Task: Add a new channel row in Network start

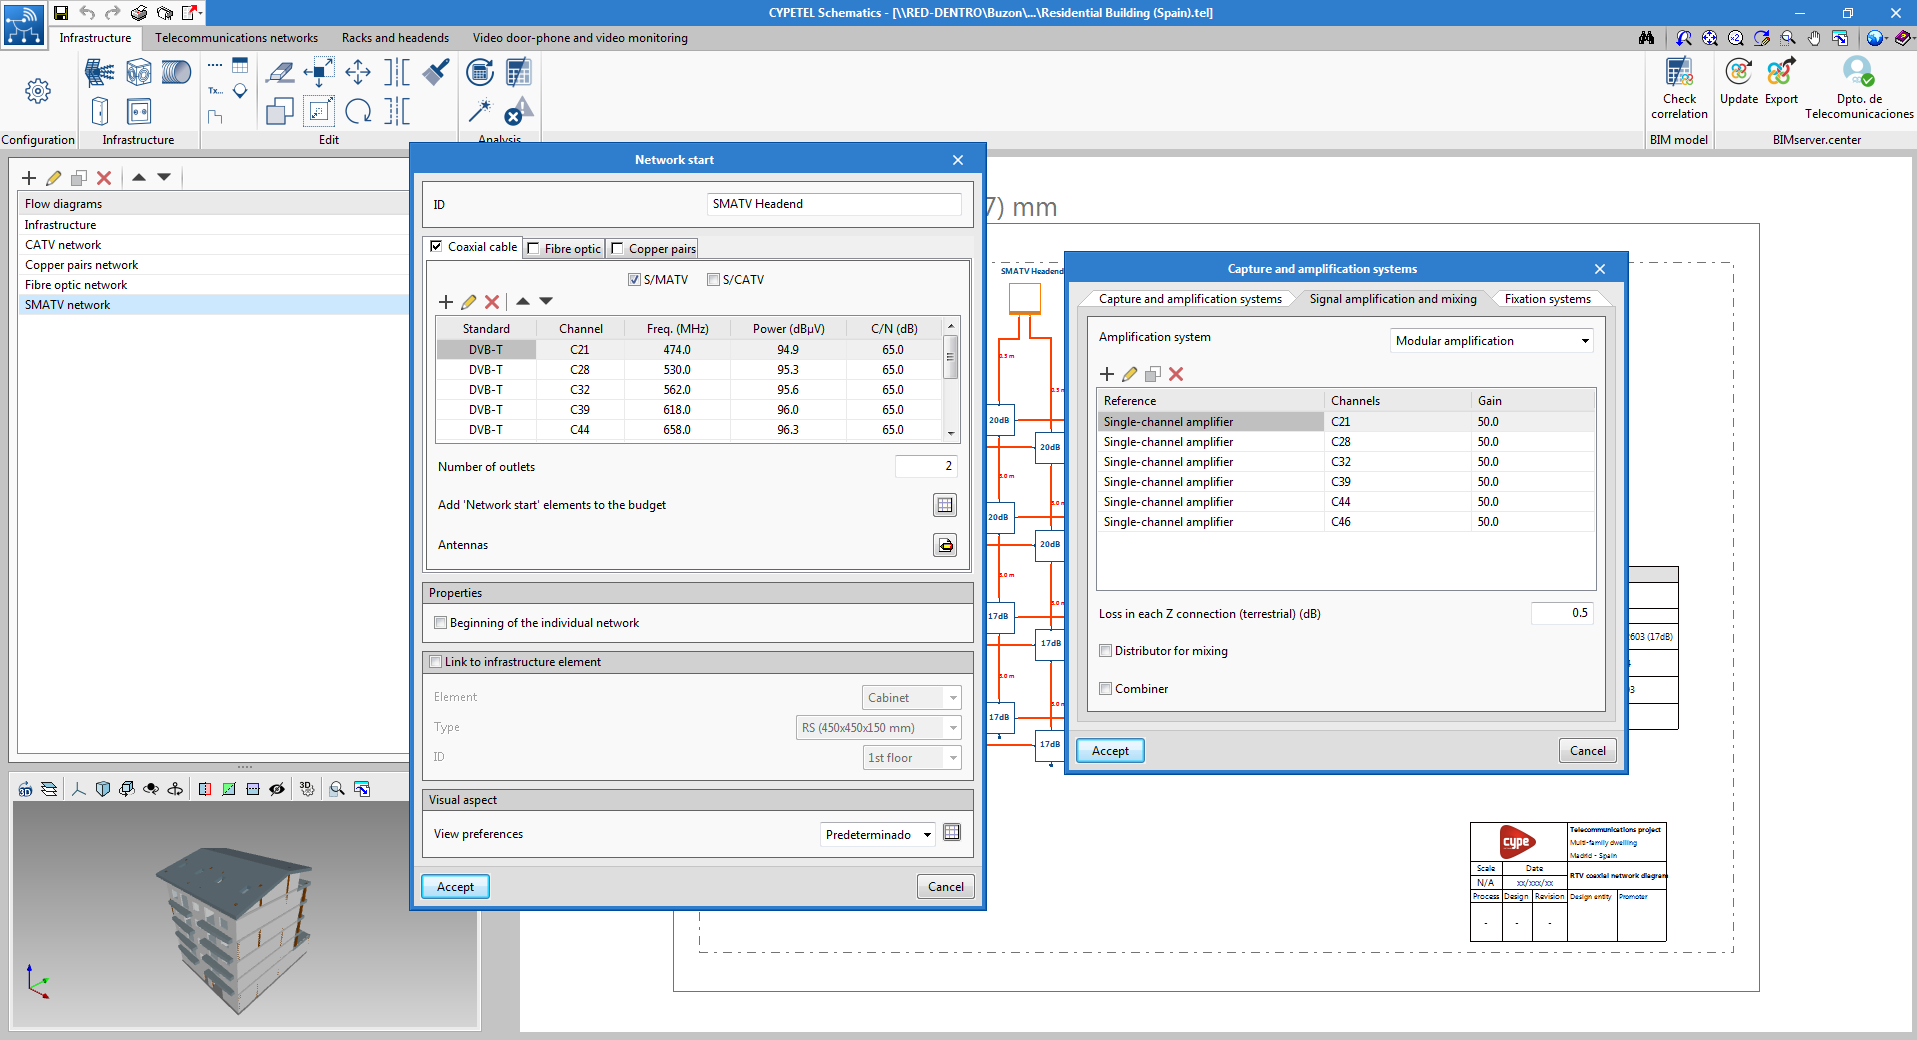Action: [446, 302]
